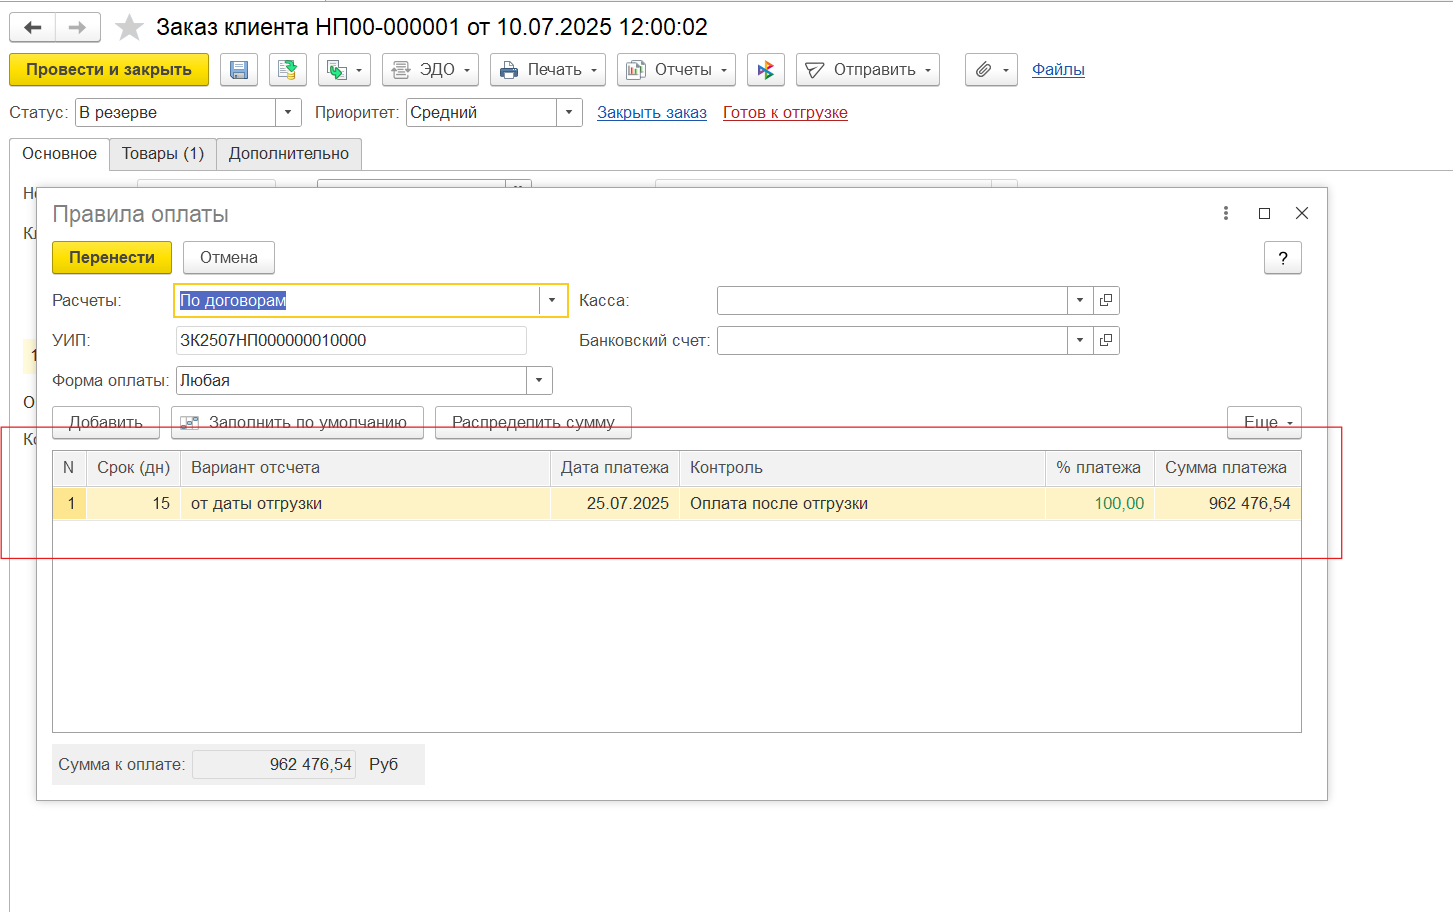Expand the Форма оплаты dropdown
The image size is (1453, 912).
pos(539,381)
